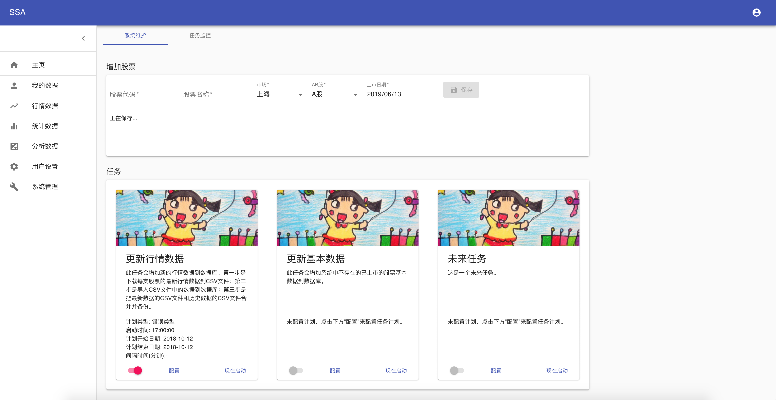Switch to the second tab
This screenshot has width=776, height=400.
point(200,36)
